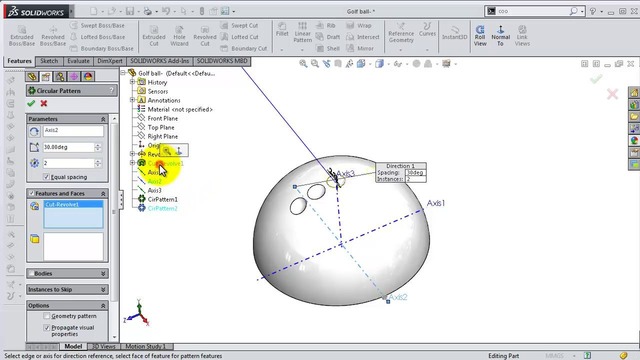The width and height of the screenshot is (640, 360).
Task: Click the Mirror tool
Action: [360, 48]
